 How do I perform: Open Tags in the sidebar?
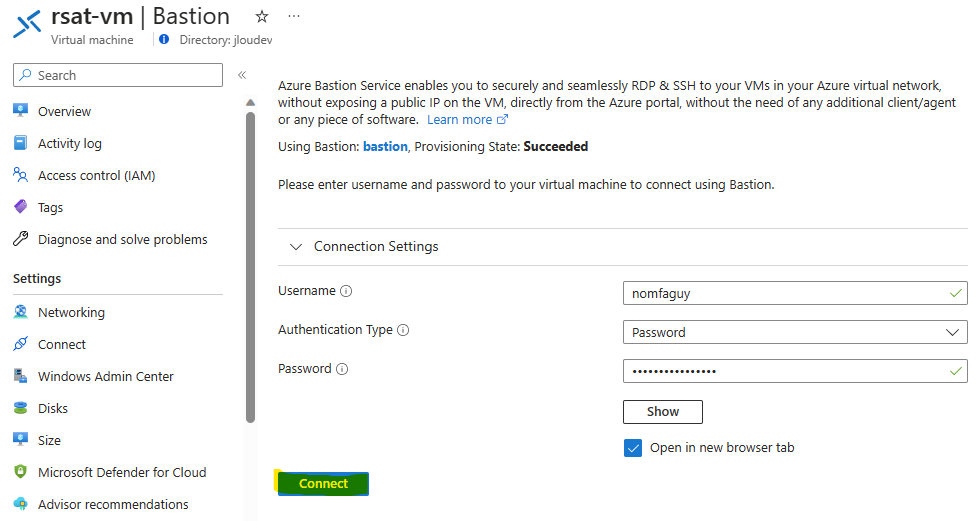(x=51, y=207)
